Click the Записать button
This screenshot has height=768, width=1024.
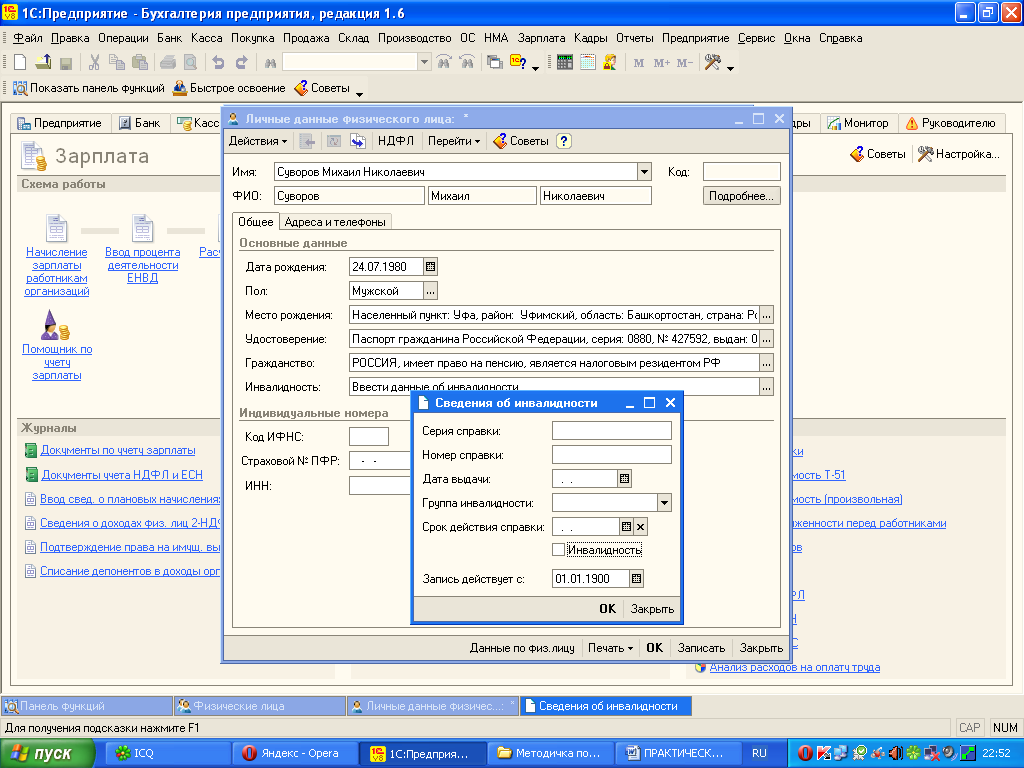pyautogui.click(x=701, y=648)
